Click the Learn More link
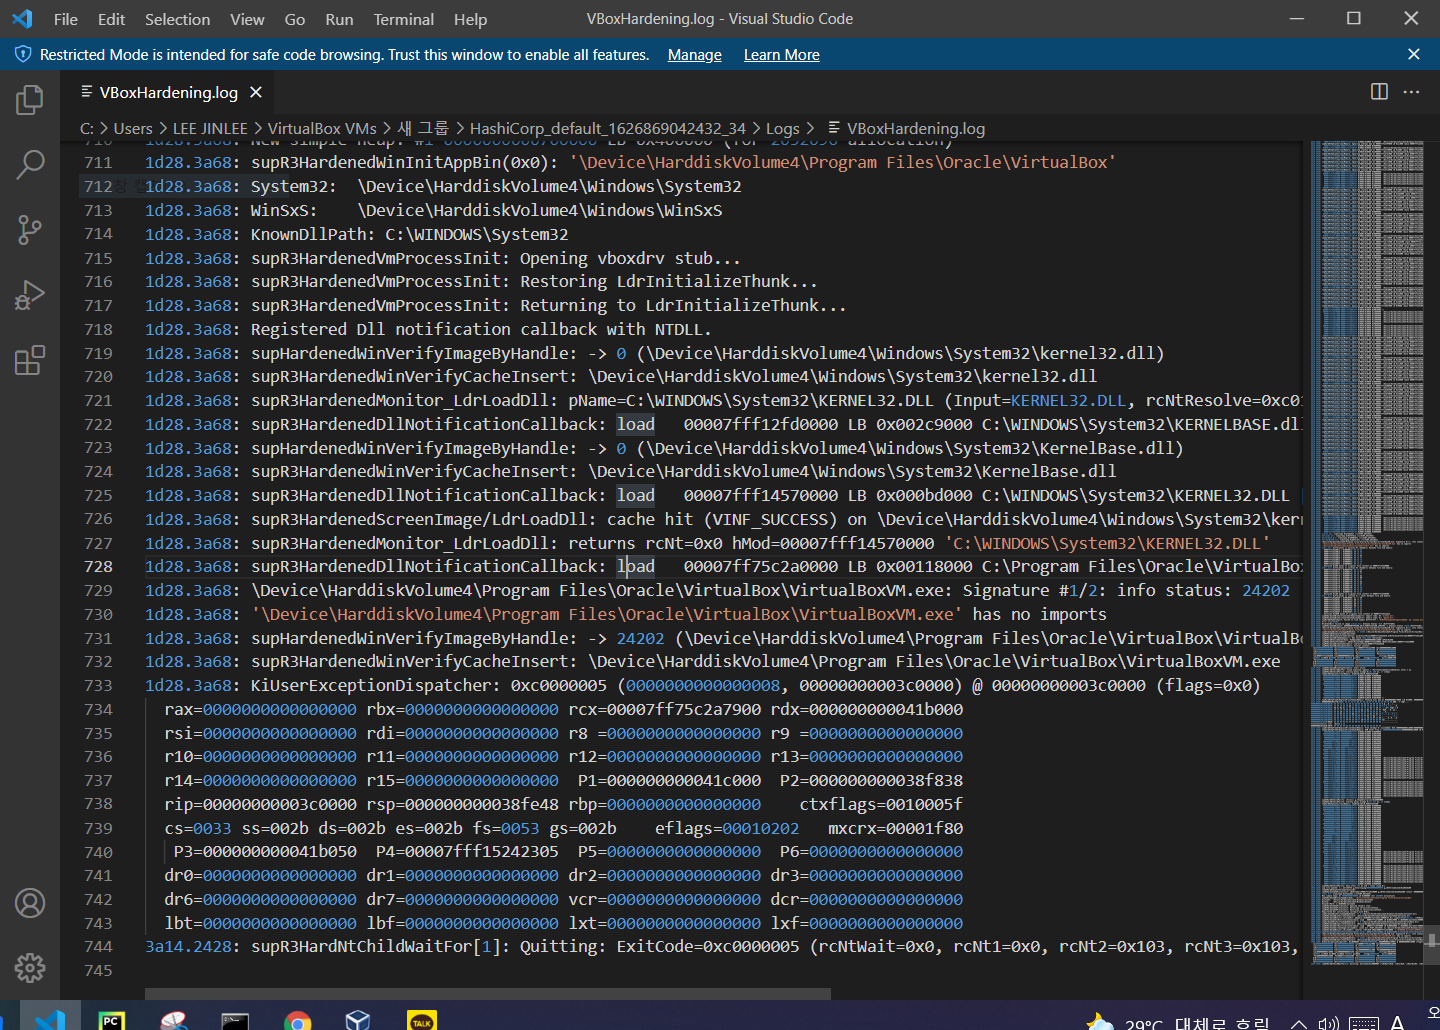Screen dimensions: 1440x1030 point(781,54)
